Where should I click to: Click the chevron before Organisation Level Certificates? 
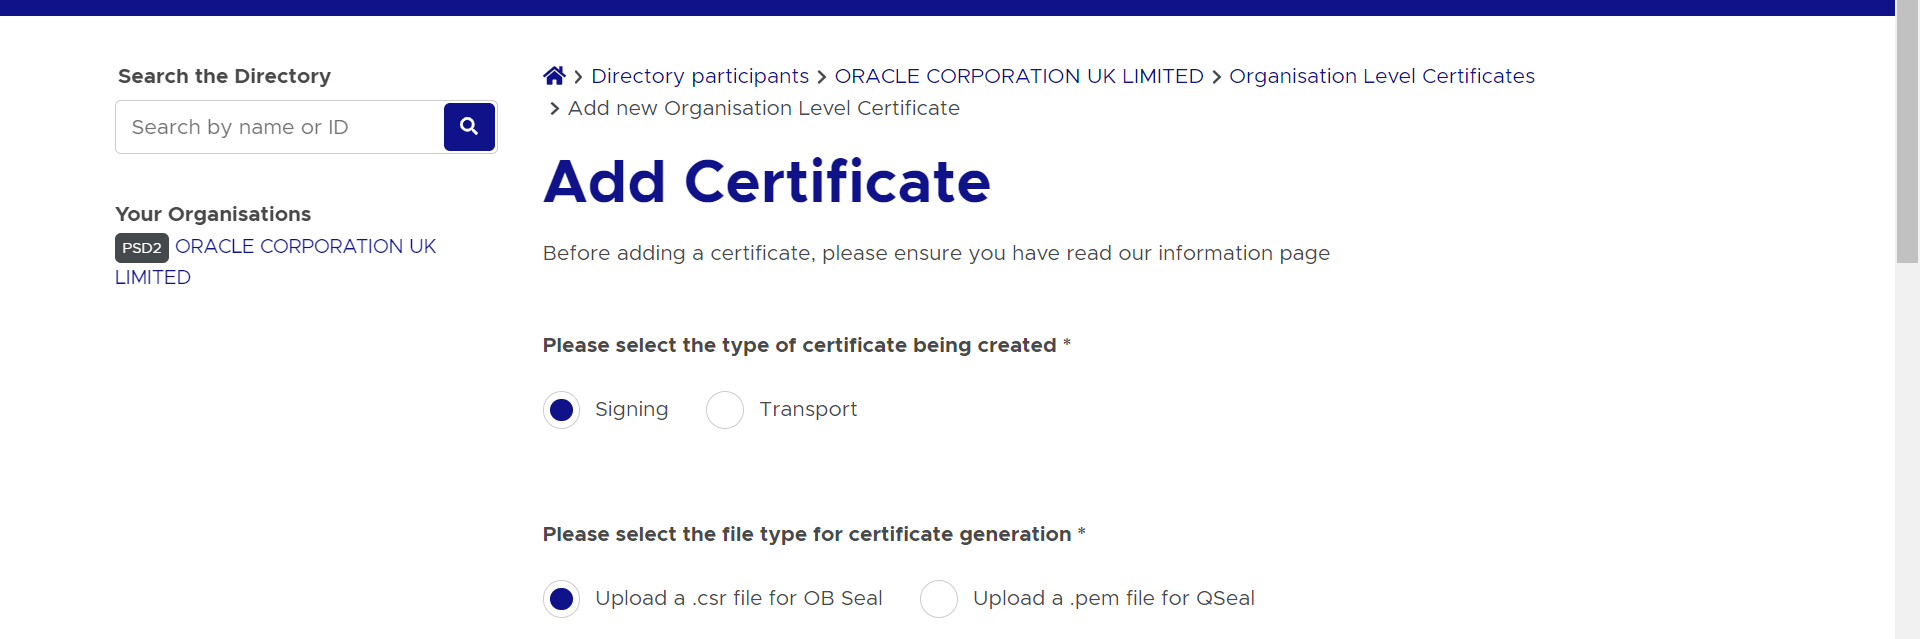[1216, 77]
